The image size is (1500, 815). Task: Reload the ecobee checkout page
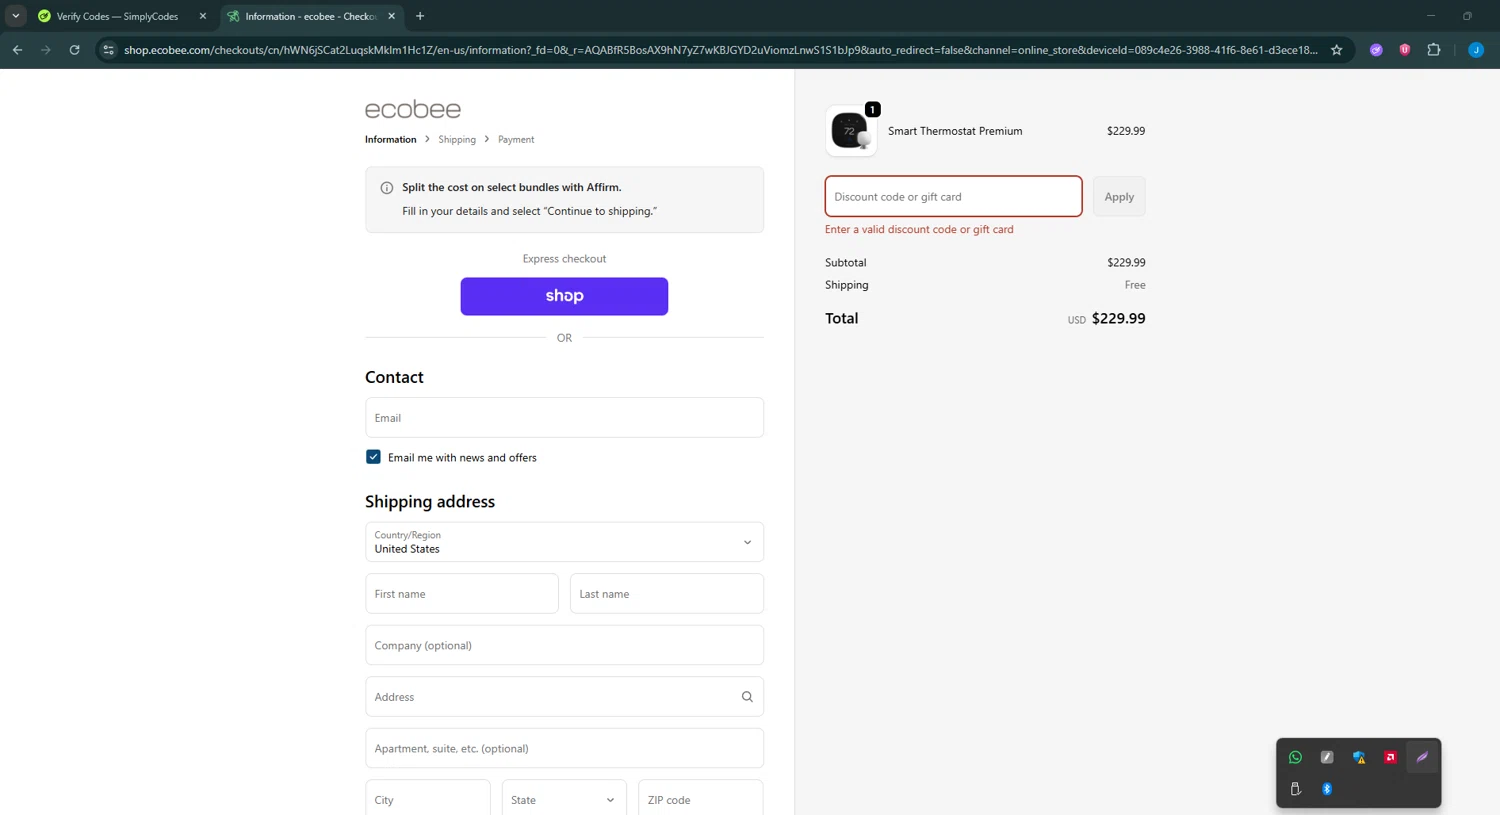[74, 50]
